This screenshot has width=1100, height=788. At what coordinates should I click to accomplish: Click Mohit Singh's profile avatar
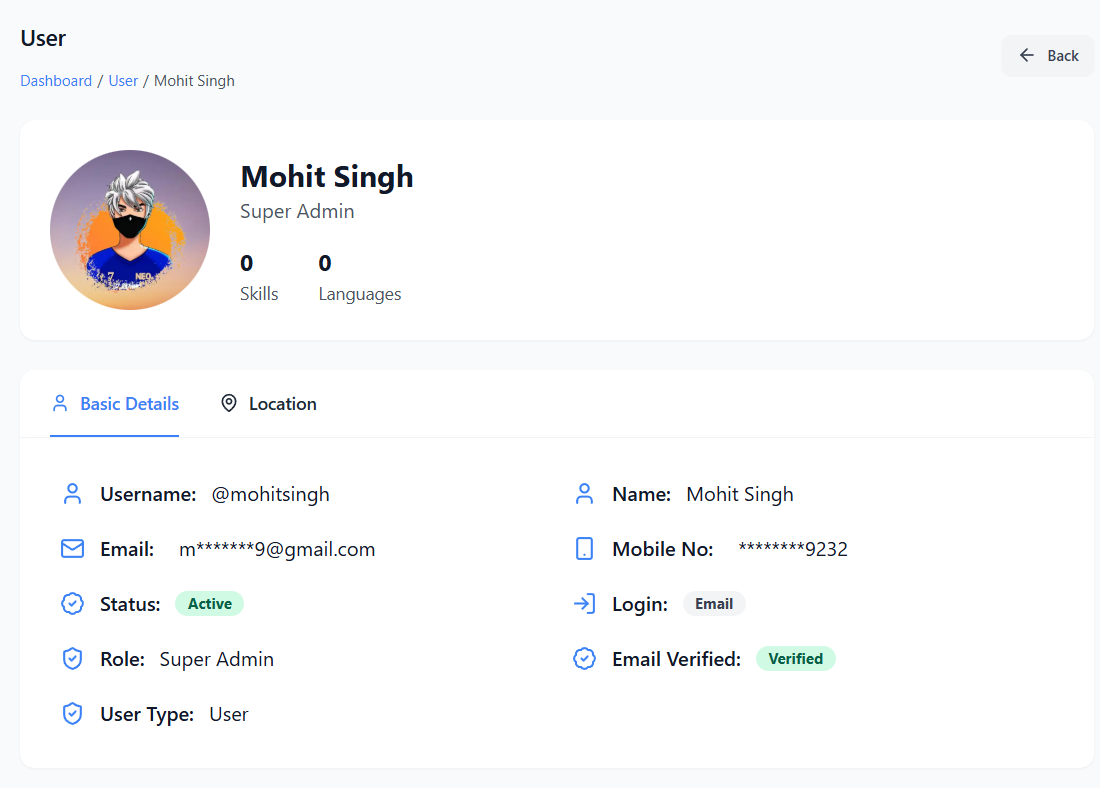[130, 230]
